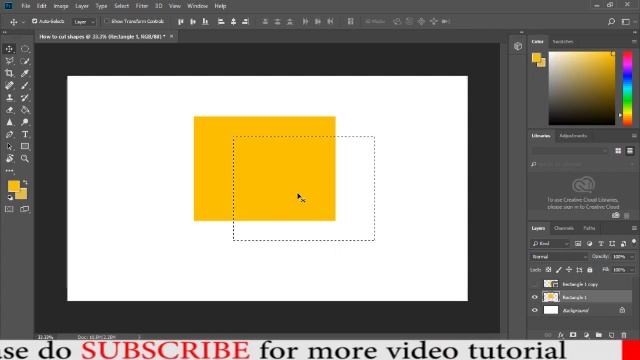Enable Show Transform Controls checkbox
Image resolution: width=640 pixels, height=360 pixels.
(x=106, y=21)
